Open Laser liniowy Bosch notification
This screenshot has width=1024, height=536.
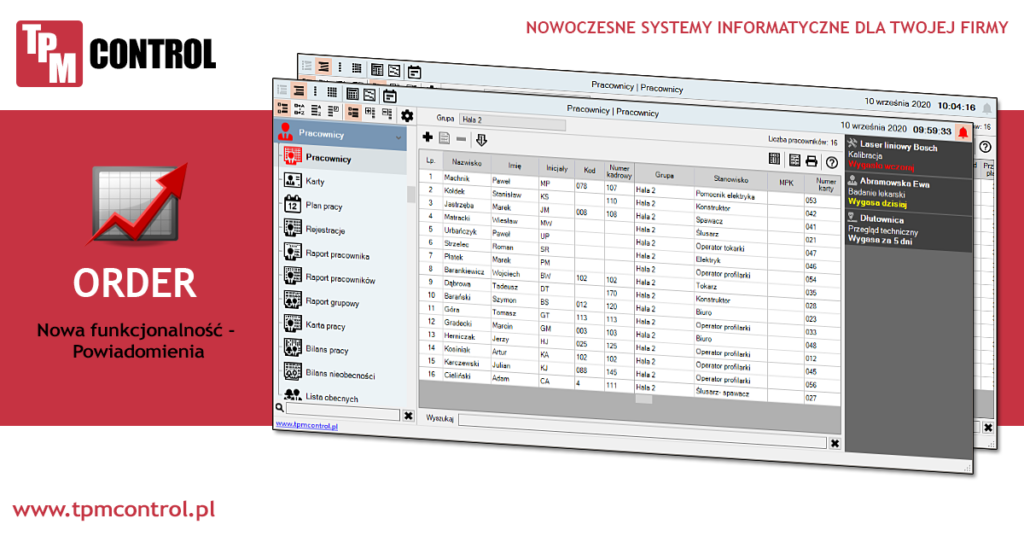908,155
